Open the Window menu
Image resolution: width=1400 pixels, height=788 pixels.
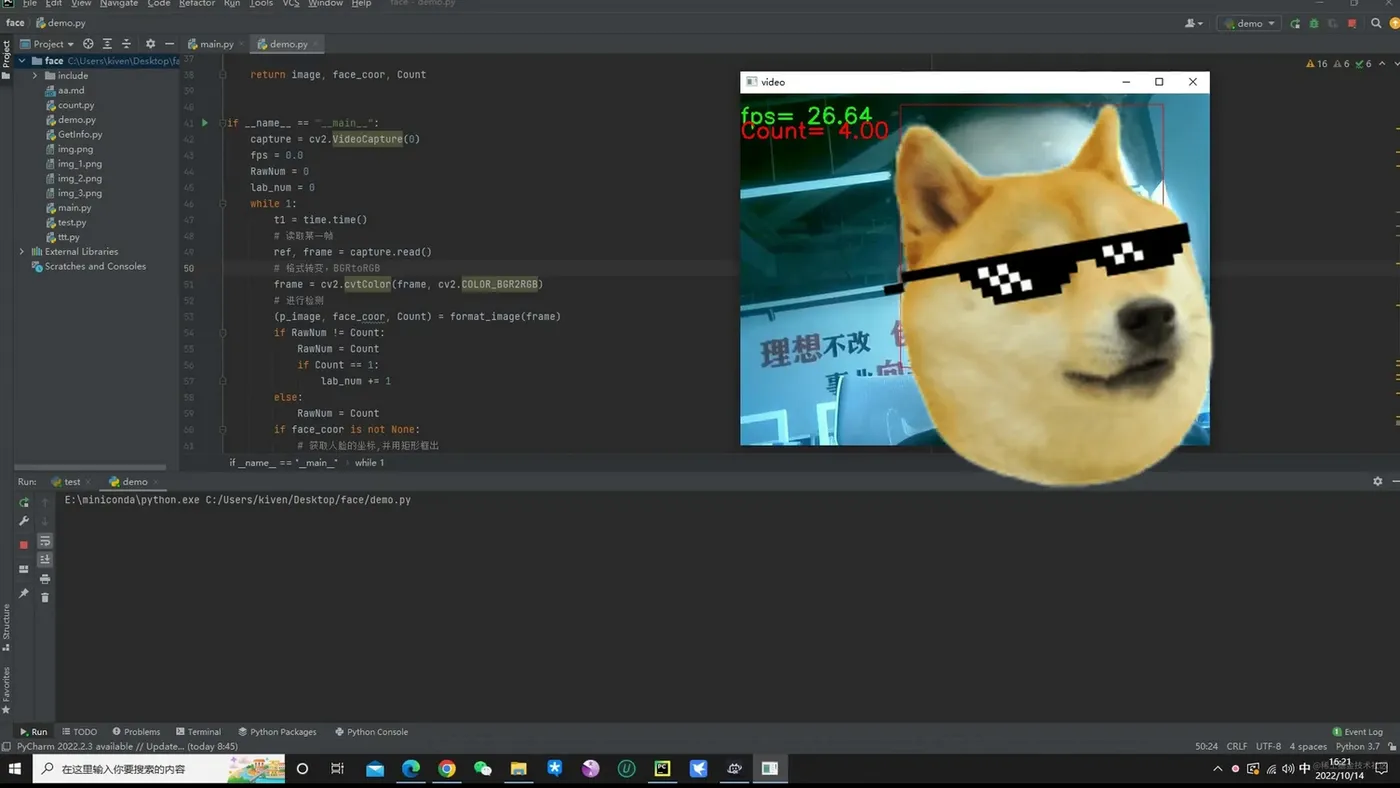[325, 4]
